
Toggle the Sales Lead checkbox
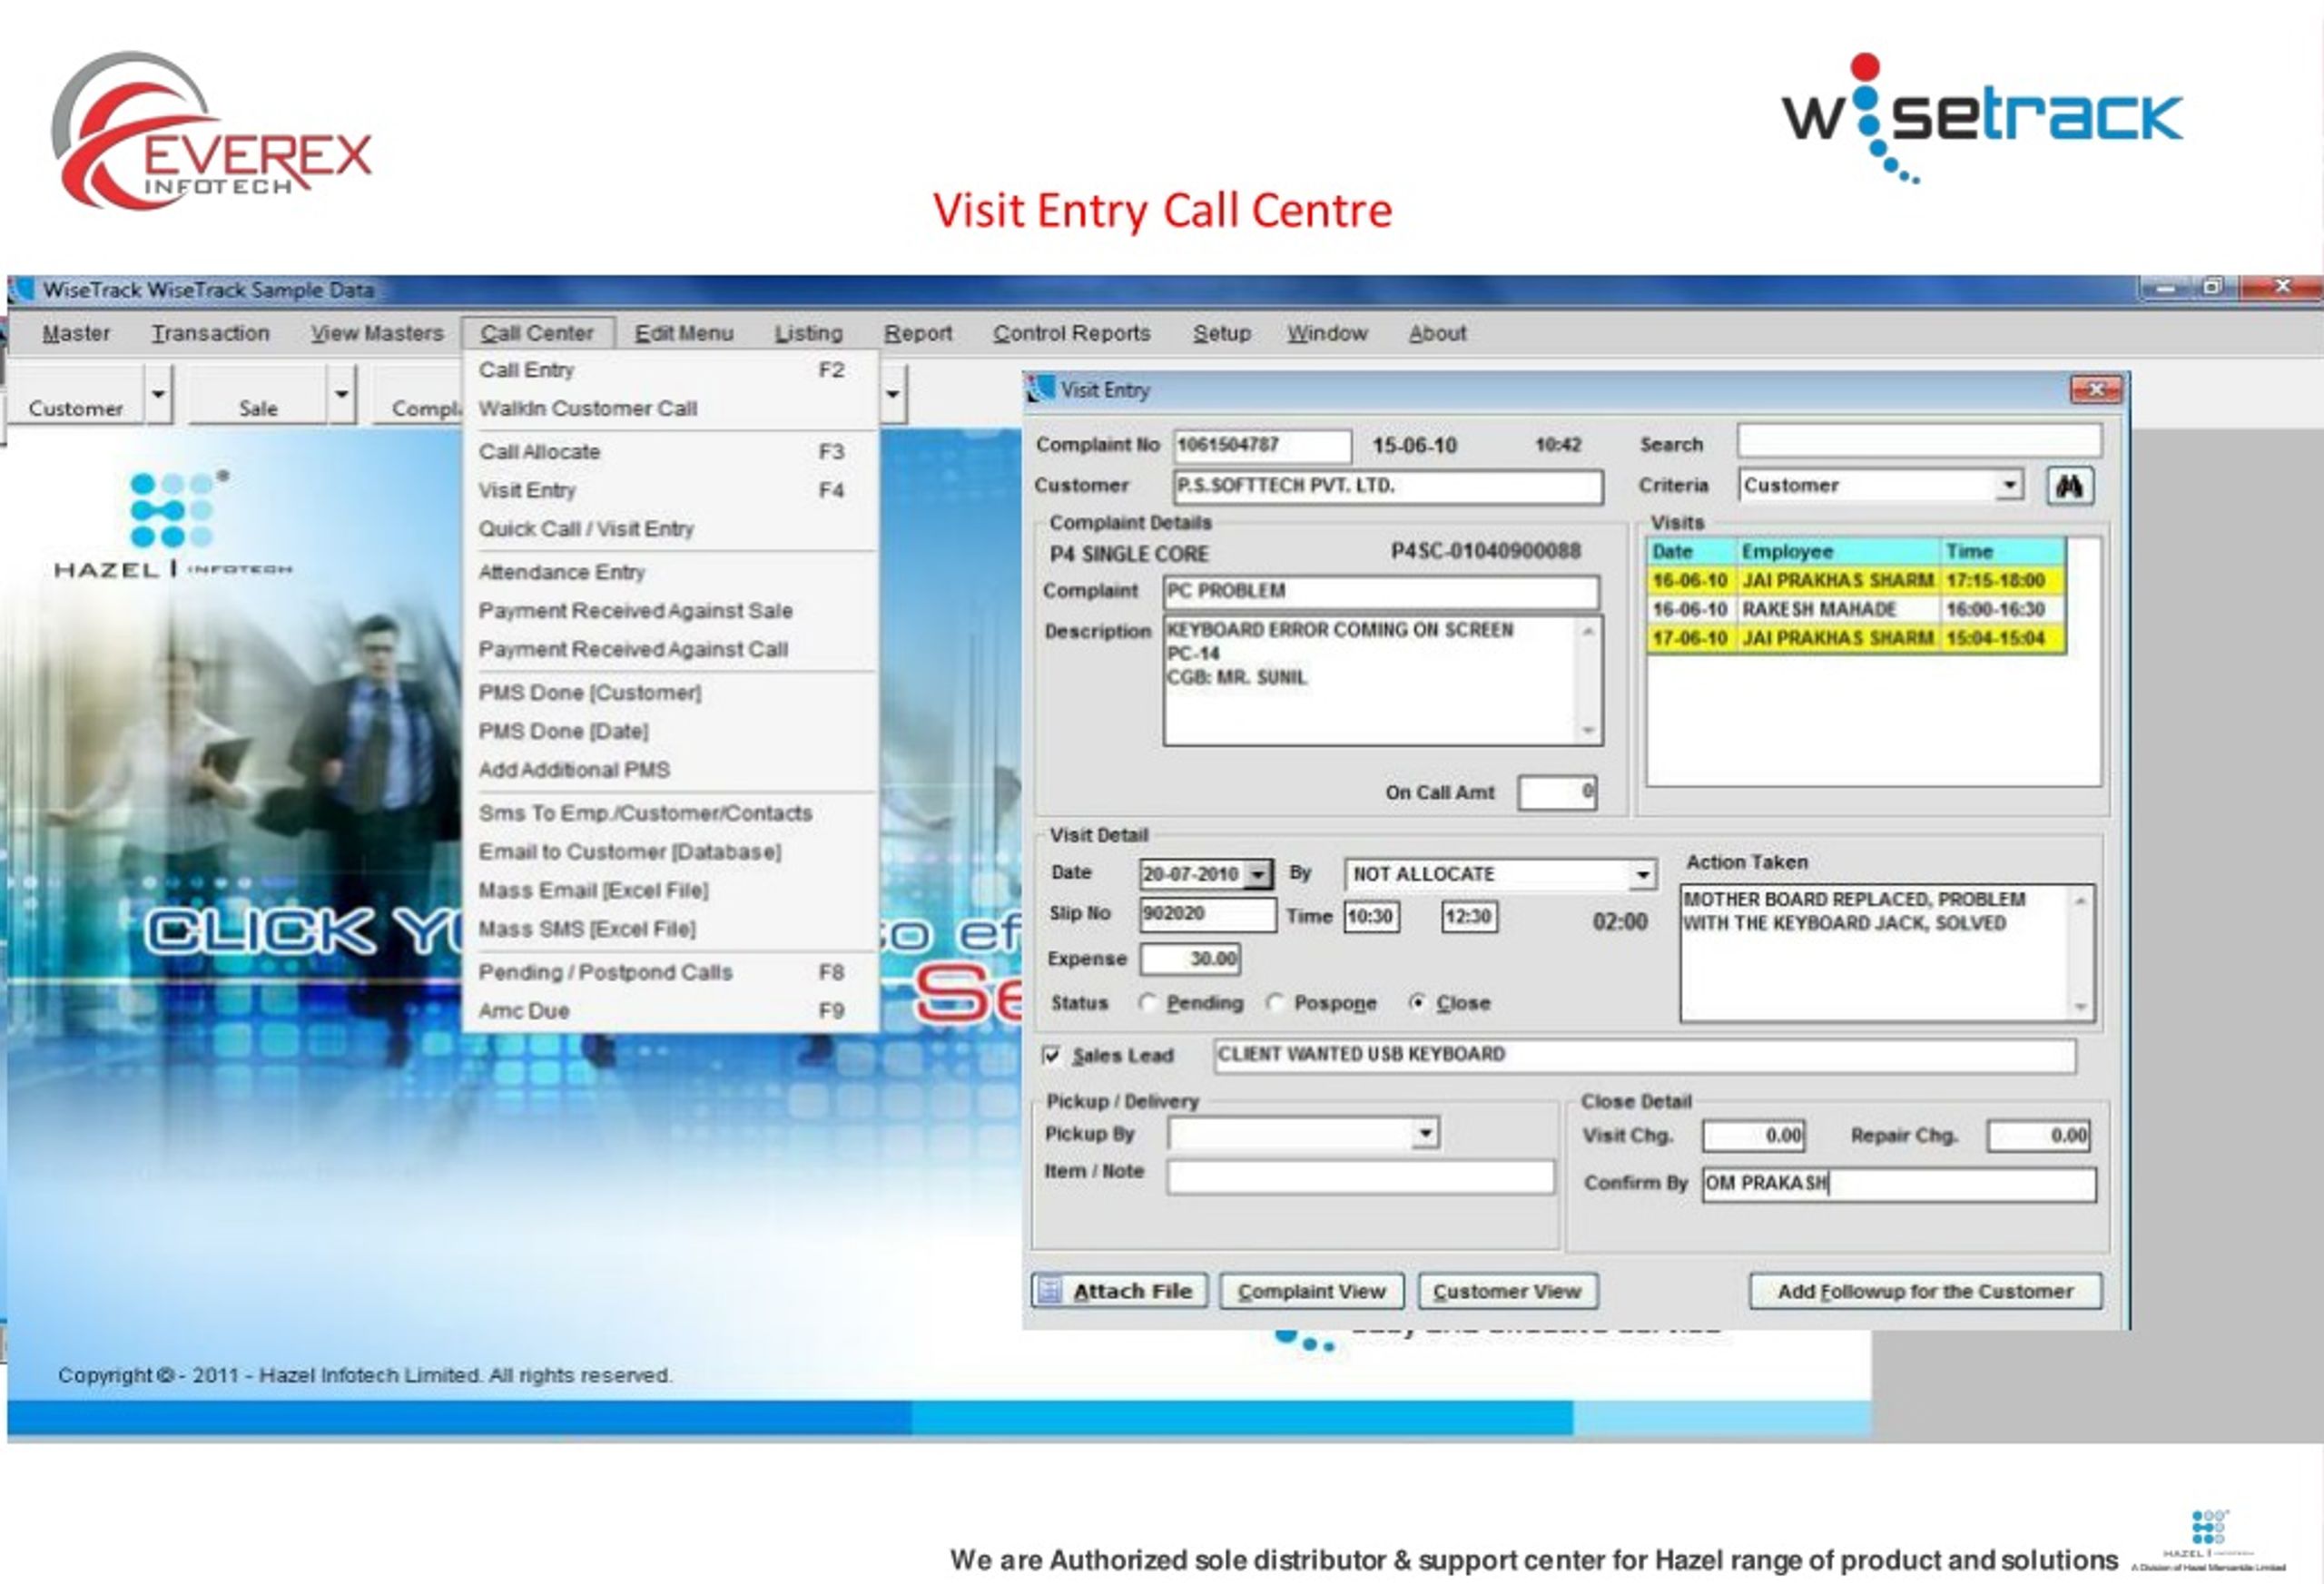point(1051,1055)
